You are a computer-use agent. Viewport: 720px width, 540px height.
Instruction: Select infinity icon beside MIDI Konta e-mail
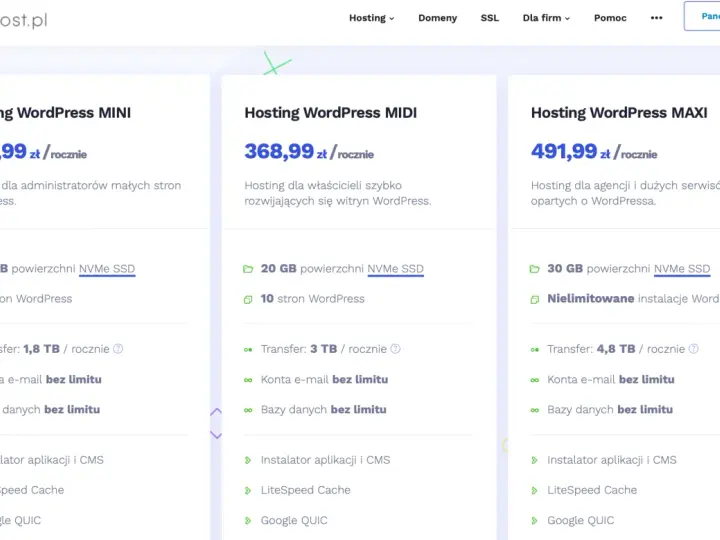(x=248, y=380)
